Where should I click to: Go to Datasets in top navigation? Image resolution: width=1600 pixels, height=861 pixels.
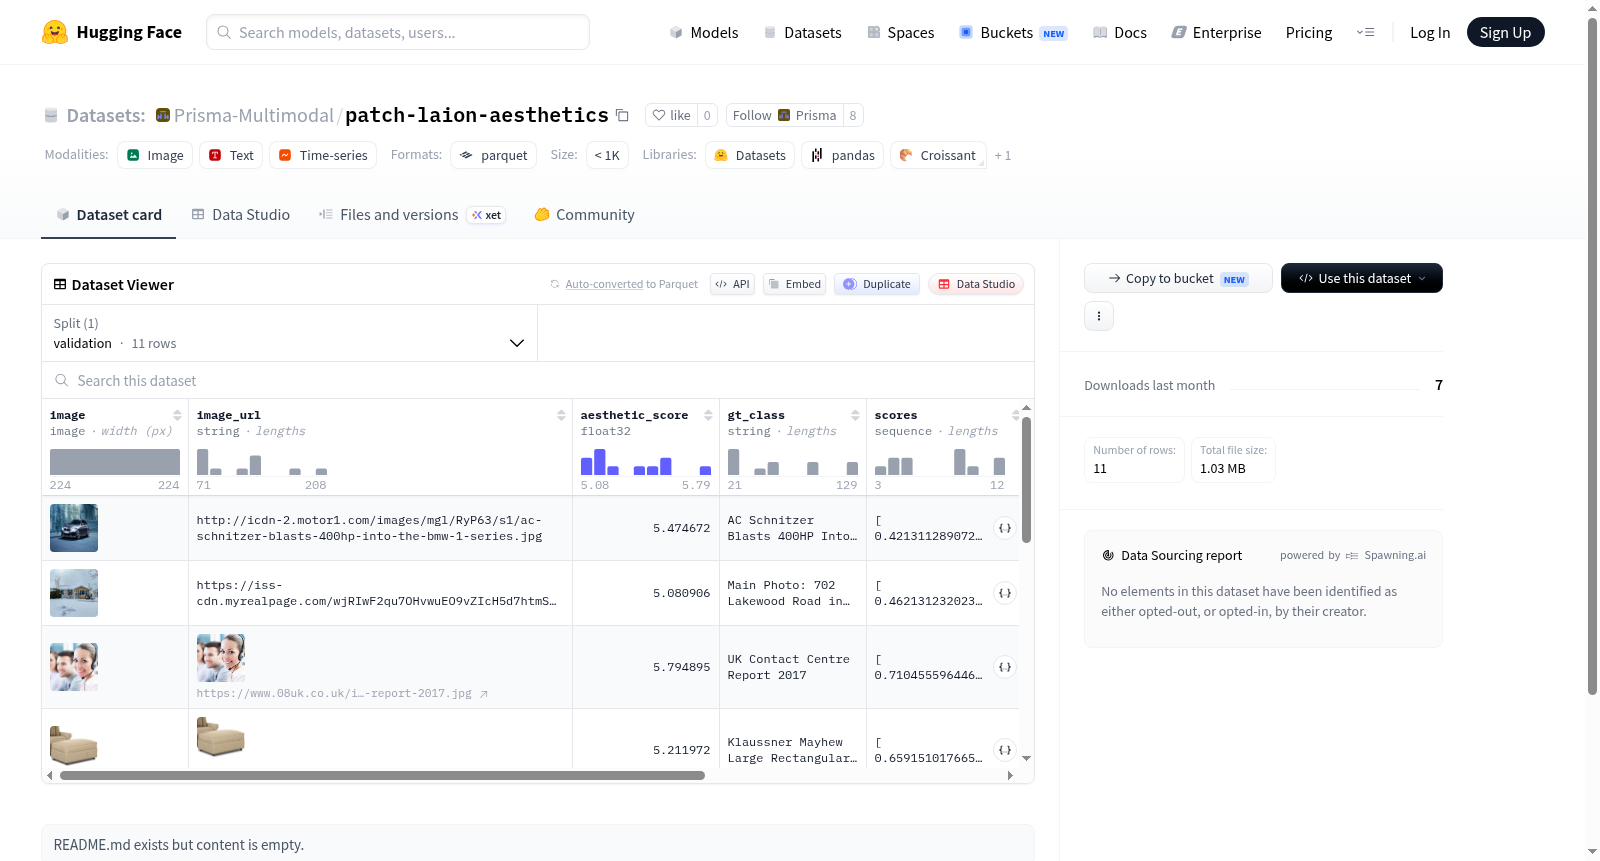[802, 33]
